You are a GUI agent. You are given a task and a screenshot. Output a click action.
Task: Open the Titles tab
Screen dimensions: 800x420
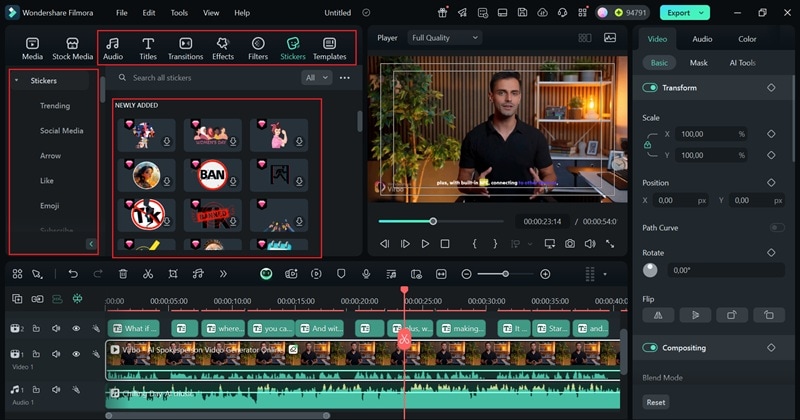point(148,49)
